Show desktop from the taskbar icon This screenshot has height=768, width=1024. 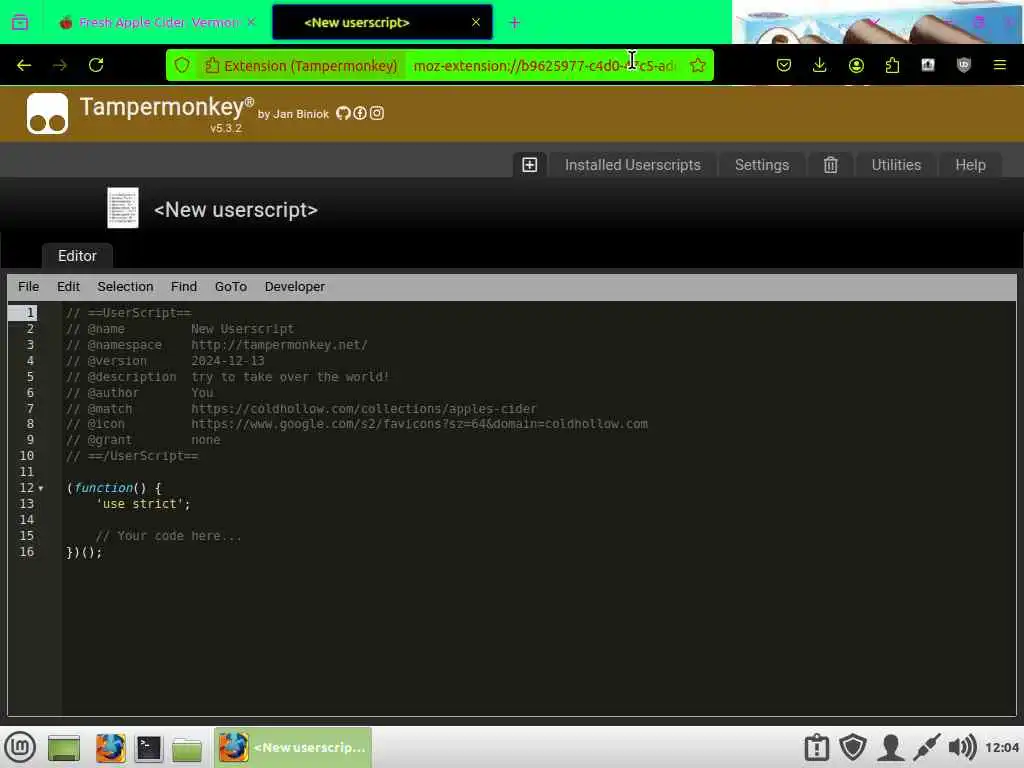[x=64, y=748]
